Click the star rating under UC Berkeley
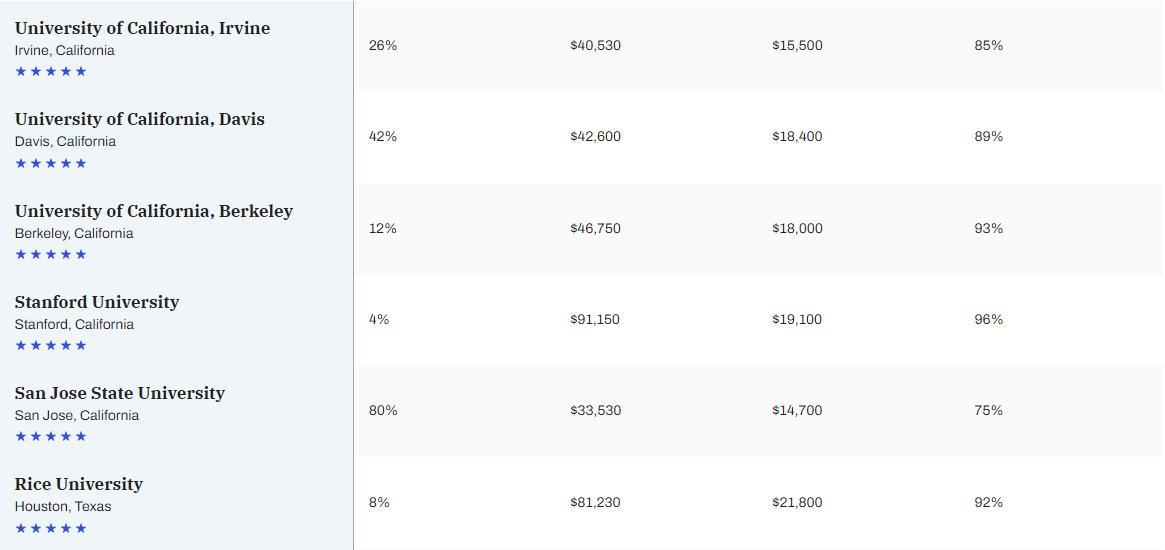This screenshot has width=1165, height=550. coord(51,254)
